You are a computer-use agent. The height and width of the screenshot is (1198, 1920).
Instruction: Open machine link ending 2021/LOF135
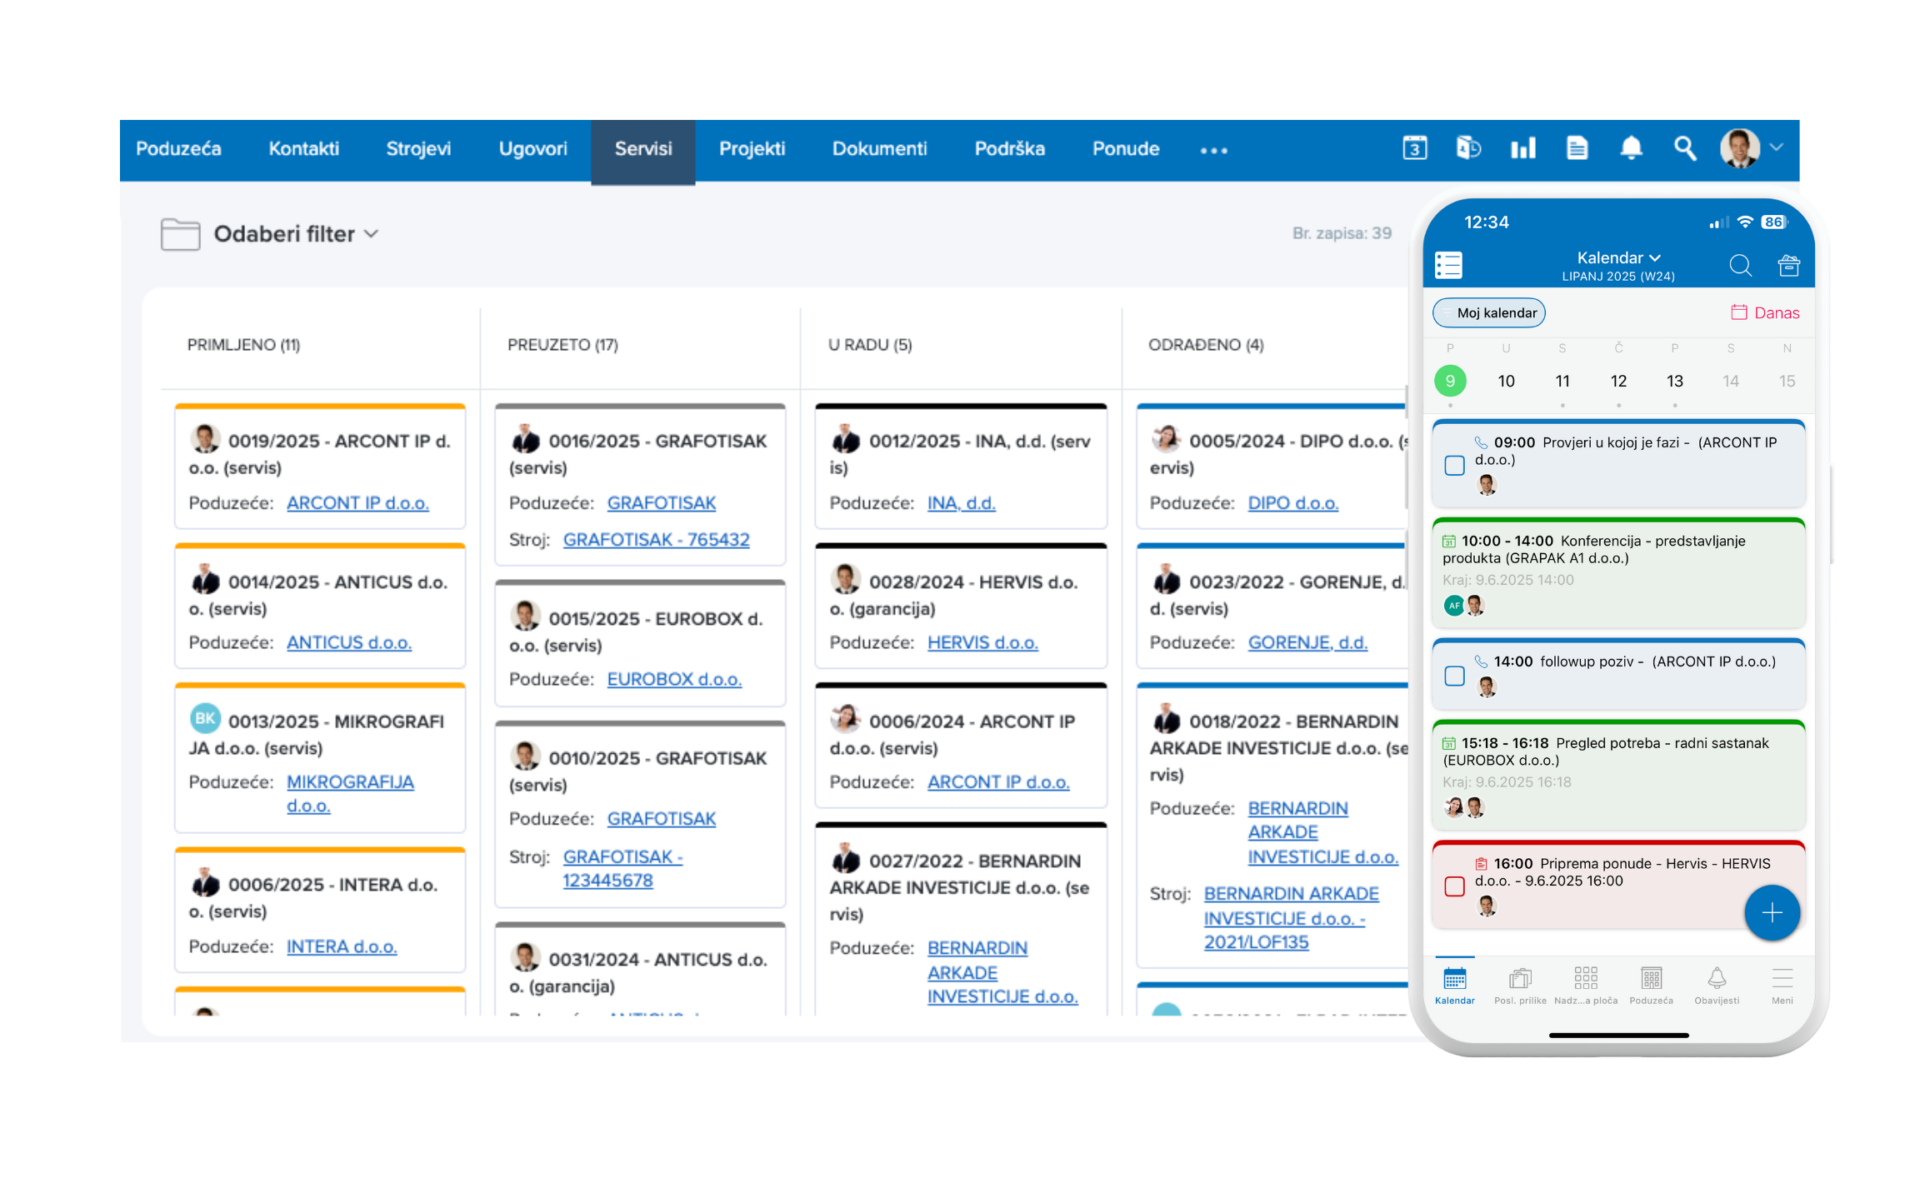pyautogui.click(x=1291, y=918)
